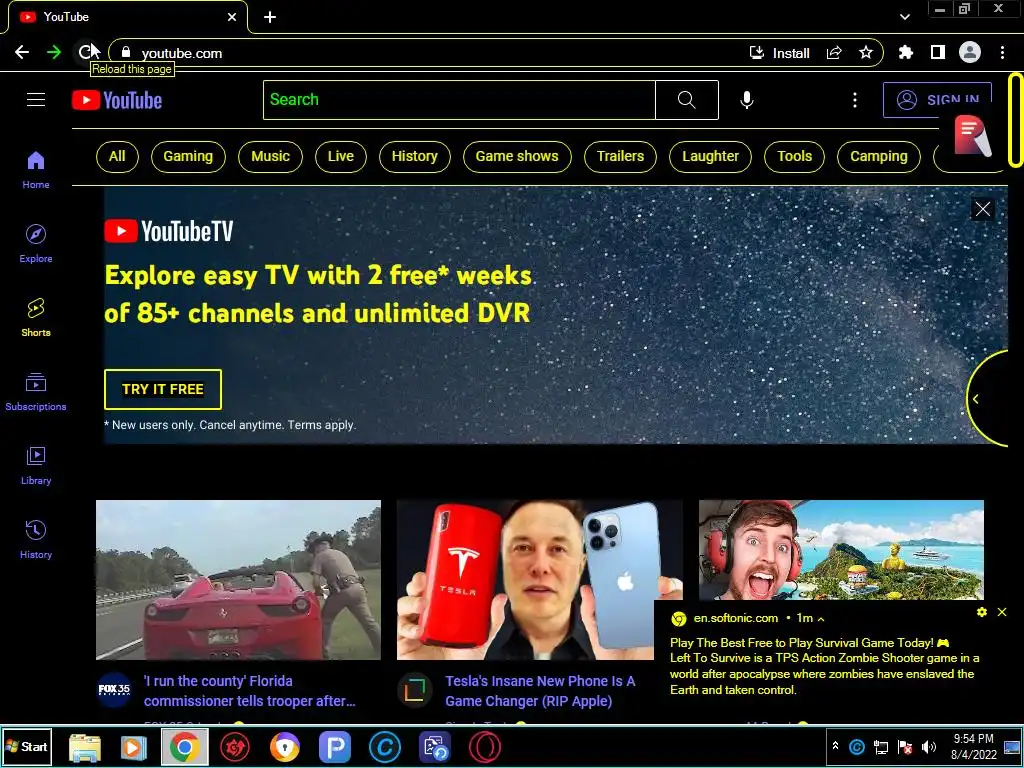
Task: Select the Camping filter chip
Action: click(879, 157)
